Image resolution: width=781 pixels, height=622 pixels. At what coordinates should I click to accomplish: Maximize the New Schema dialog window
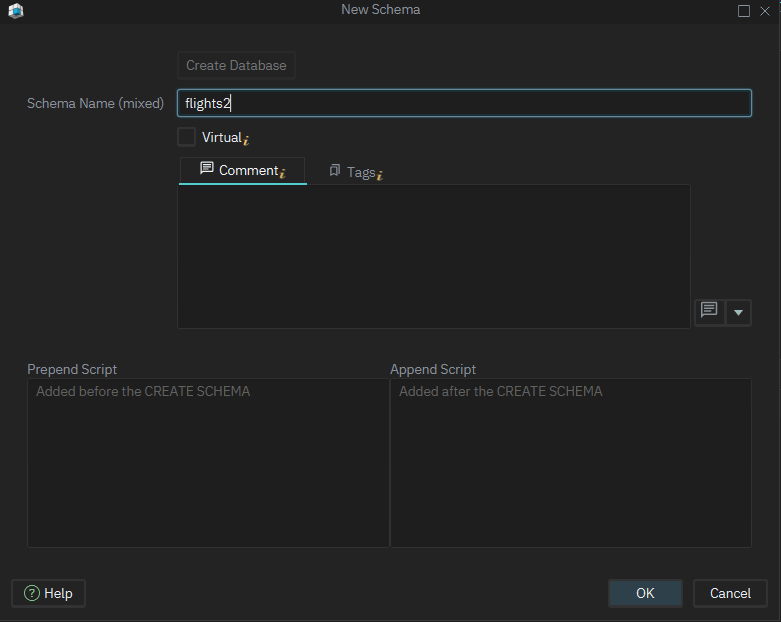point(744,11)
